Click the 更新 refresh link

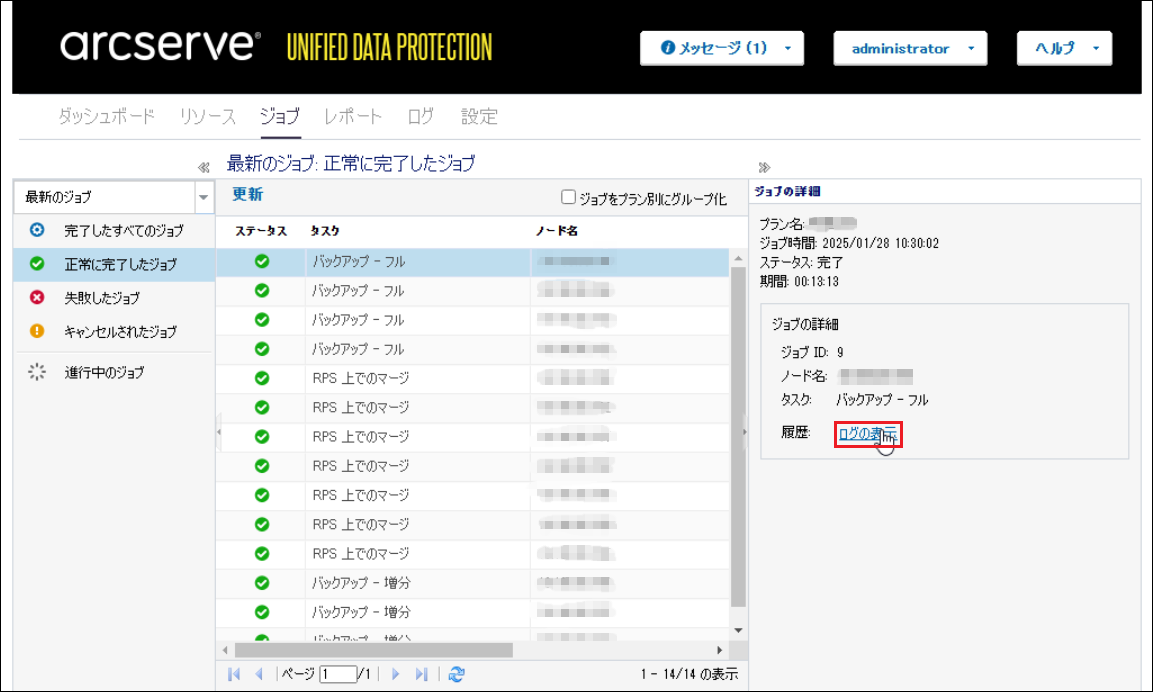(x=248, y=194)
